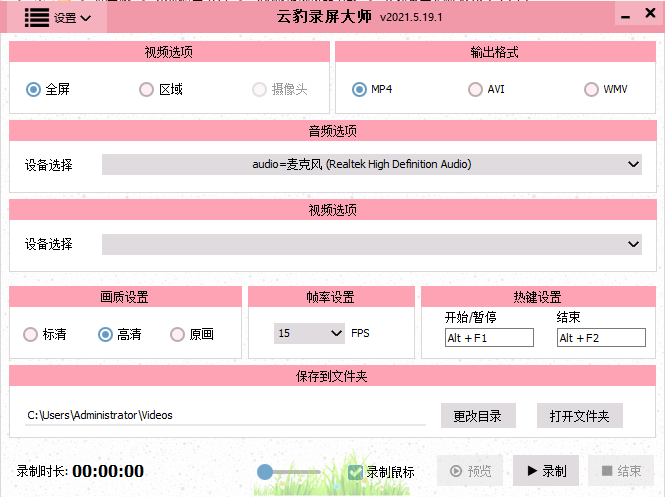Click the 开始/暂停 hotkey field Alt+F1
Image resolution: width=665 pixels, height=497 pixels.
pyautogui.click(x=489, y=338)
